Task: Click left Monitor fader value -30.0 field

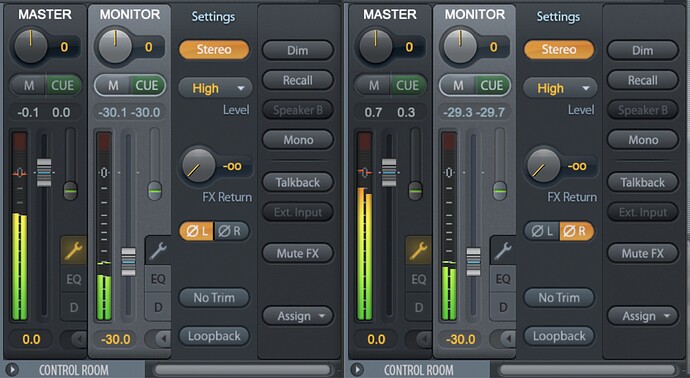Action: (x=116, y=339)
